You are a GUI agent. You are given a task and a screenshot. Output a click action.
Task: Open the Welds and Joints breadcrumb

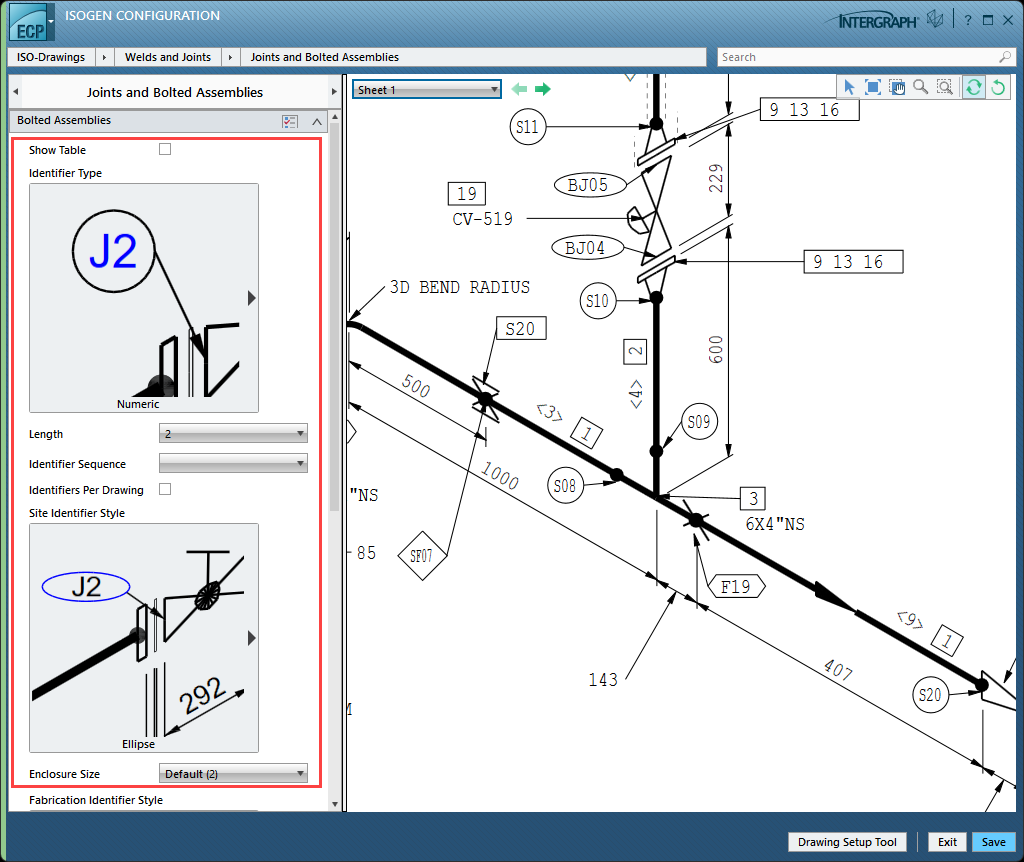click(x=168, y=57)
